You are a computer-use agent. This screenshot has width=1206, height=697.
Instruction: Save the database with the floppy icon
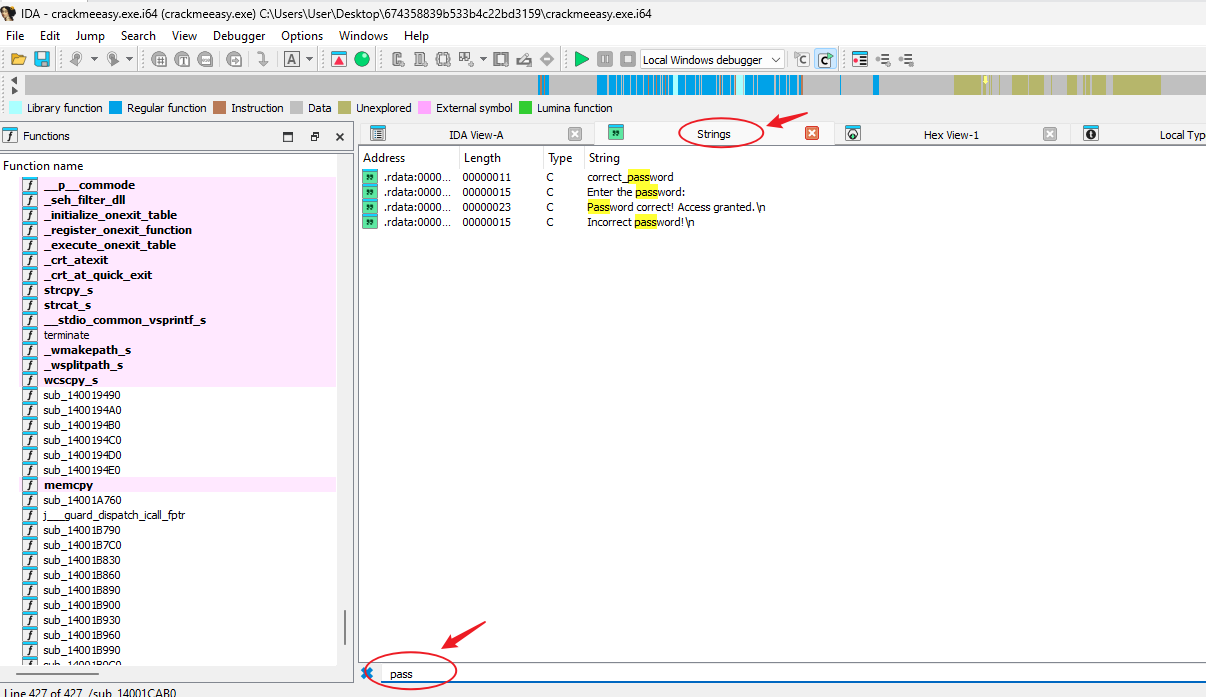tap(42, 60)
